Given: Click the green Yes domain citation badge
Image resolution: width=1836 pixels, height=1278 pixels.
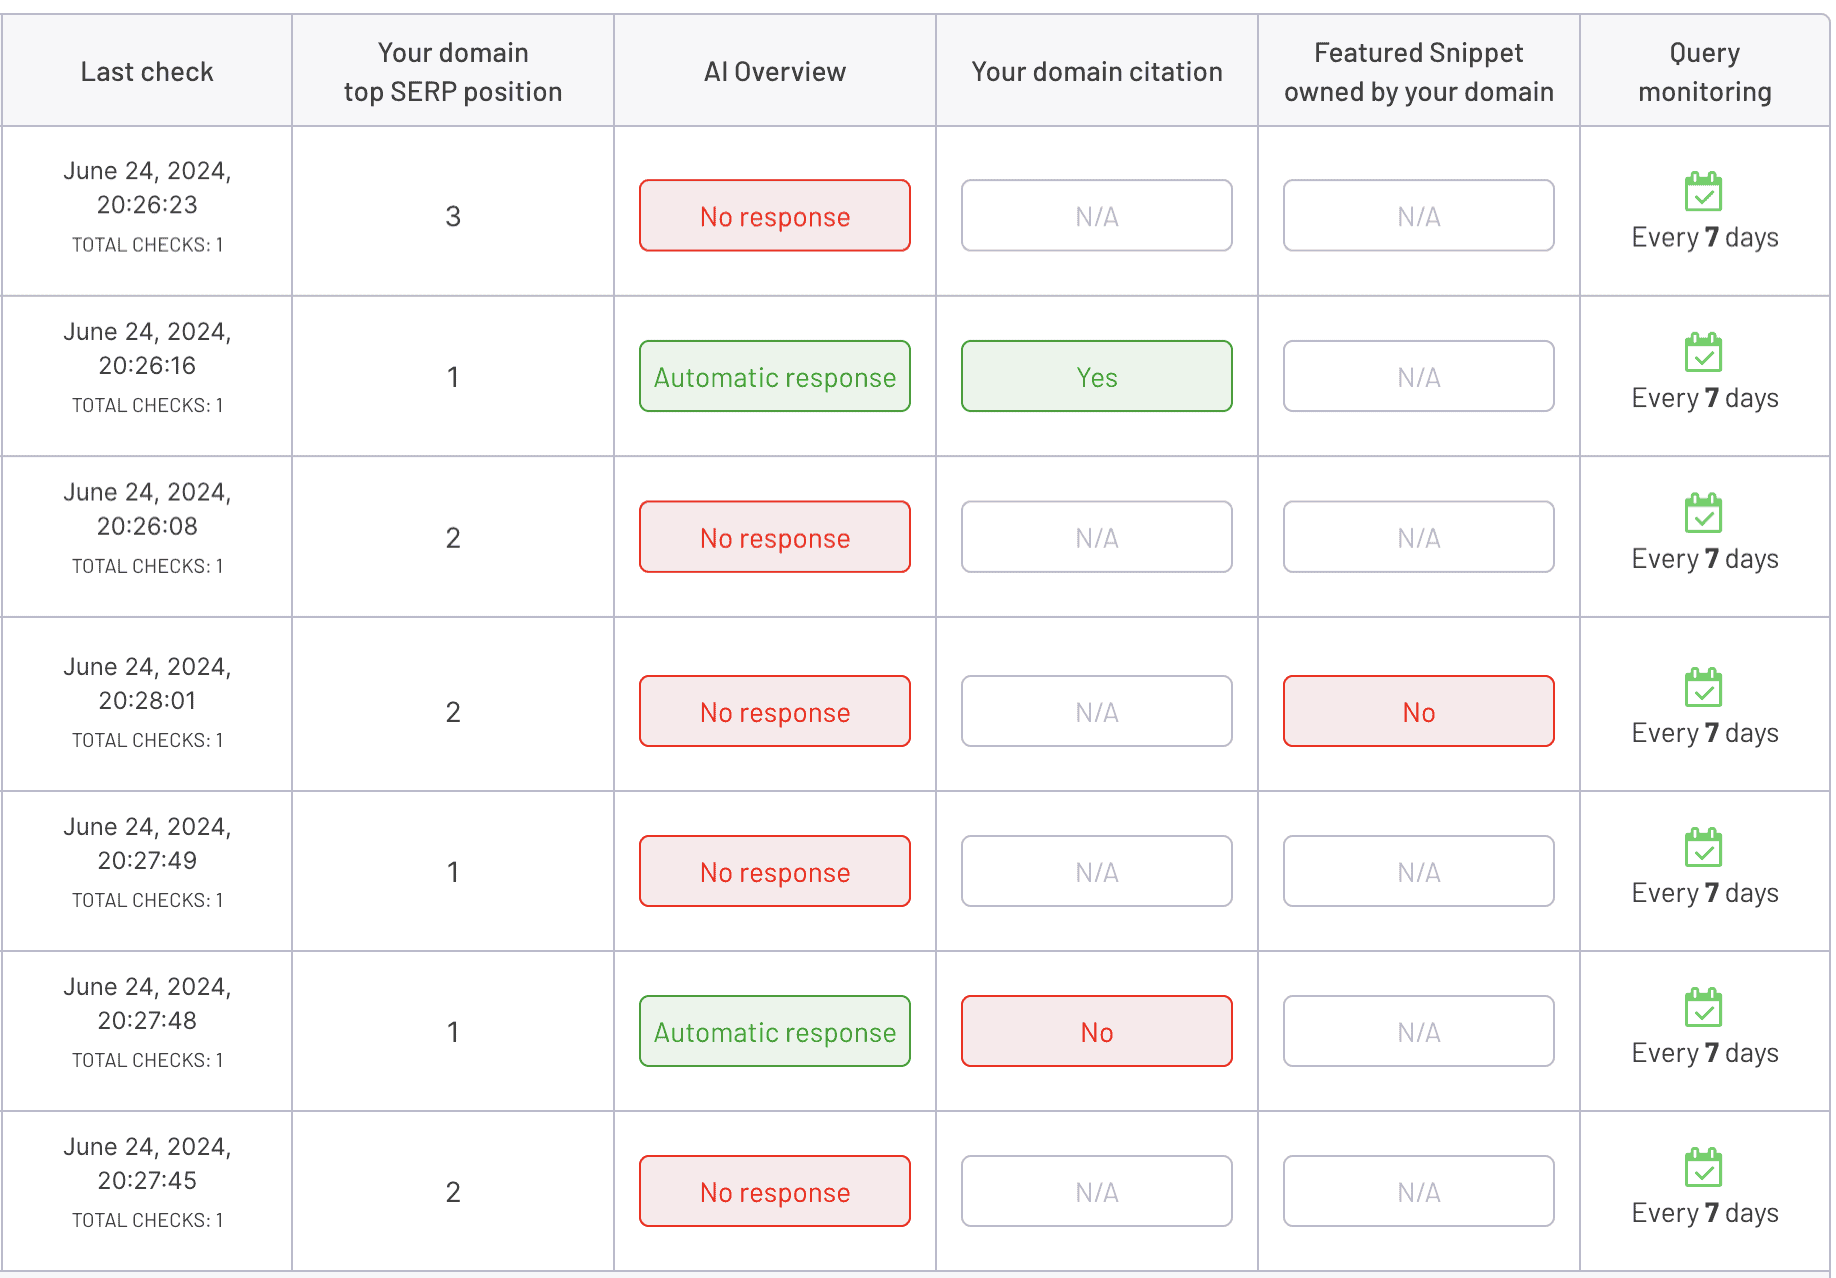Looking at the screenshot, I should 1096,377.
